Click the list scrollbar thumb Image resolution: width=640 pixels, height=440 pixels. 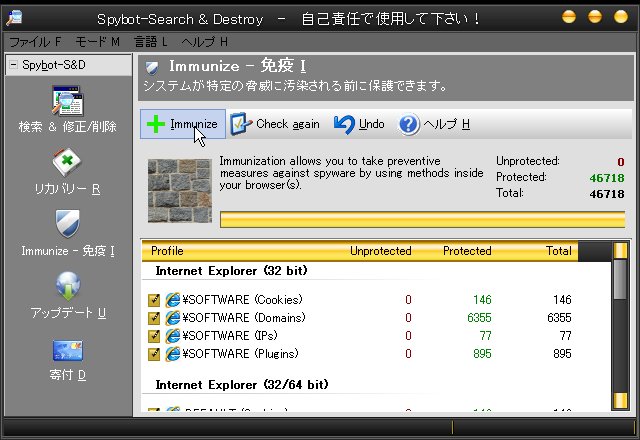tap(620, 280)
